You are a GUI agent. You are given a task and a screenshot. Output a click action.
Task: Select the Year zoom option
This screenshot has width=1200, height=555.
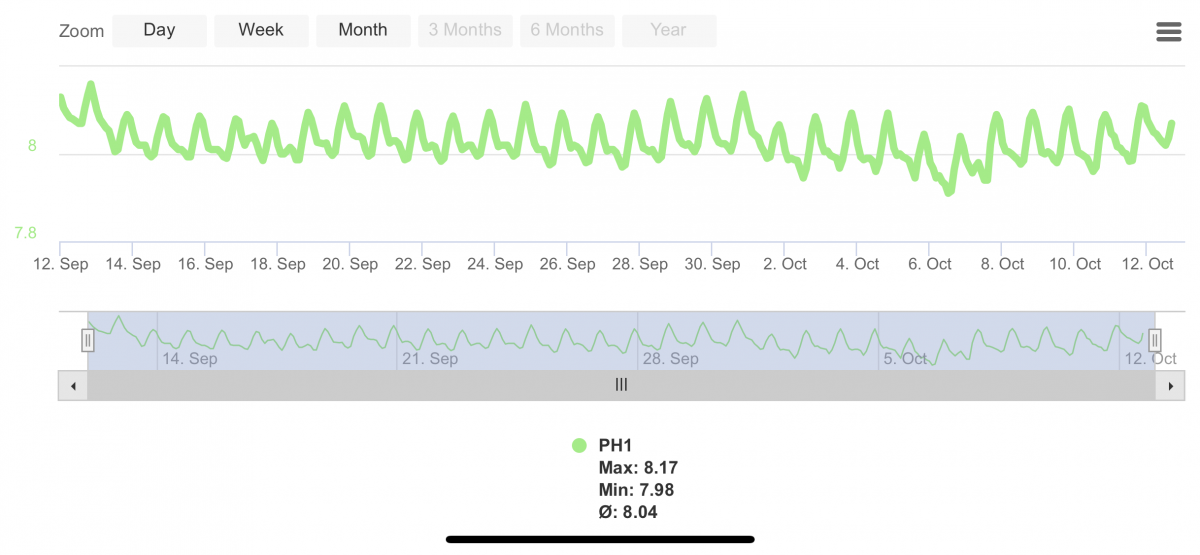(668, 30)
